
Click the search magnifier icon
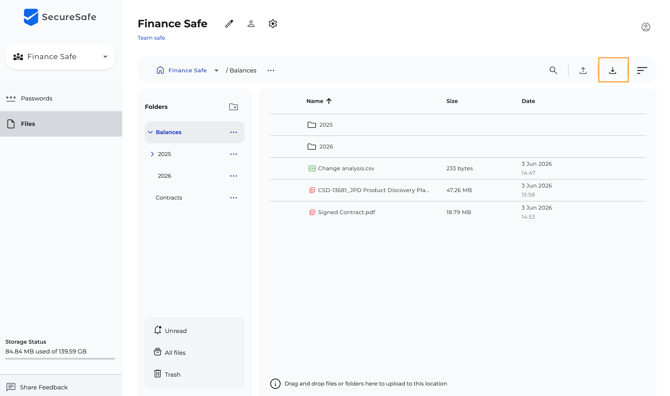coord(553,70)
